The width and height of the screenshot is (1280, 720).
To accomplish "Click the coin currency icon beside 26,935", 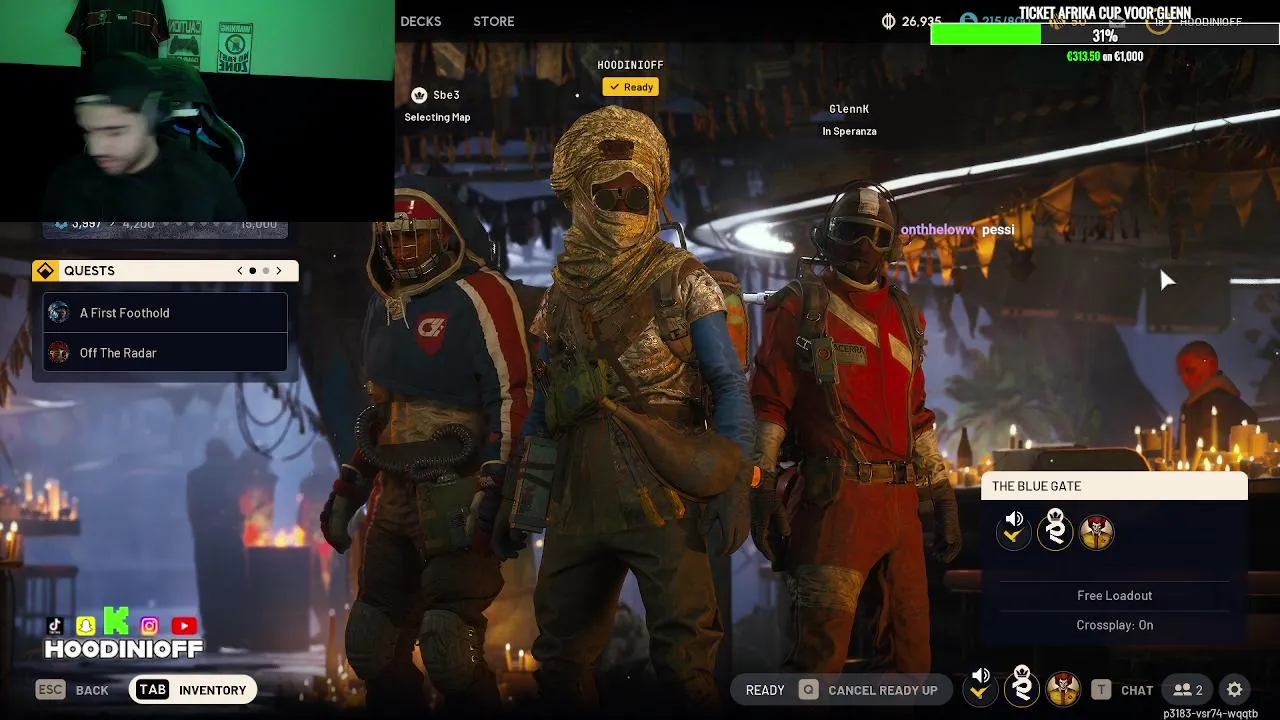I will [x=889, y=21].
